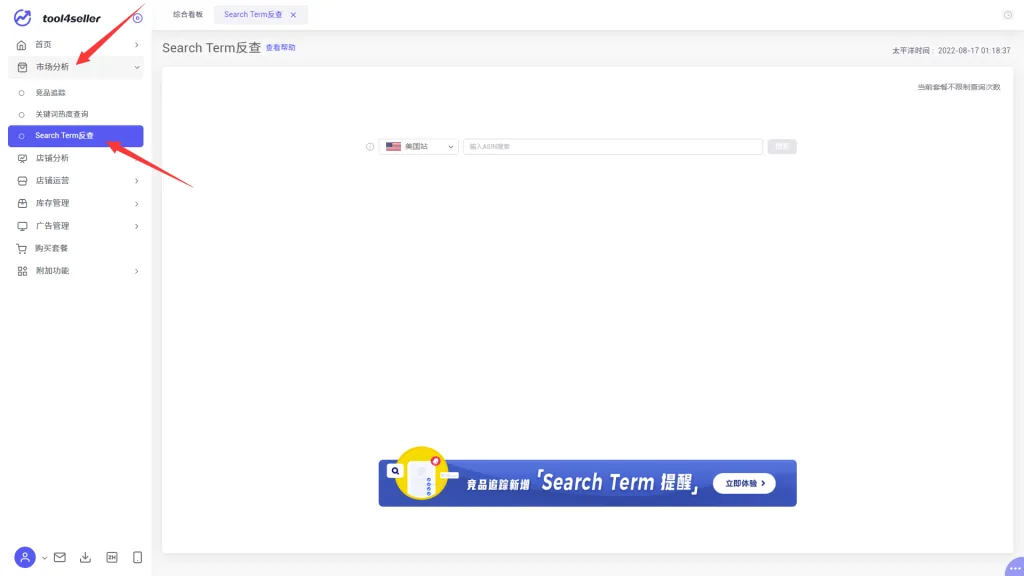Click the 店铺分析 chart icon
1024x576 pixels.
point(22,159)
